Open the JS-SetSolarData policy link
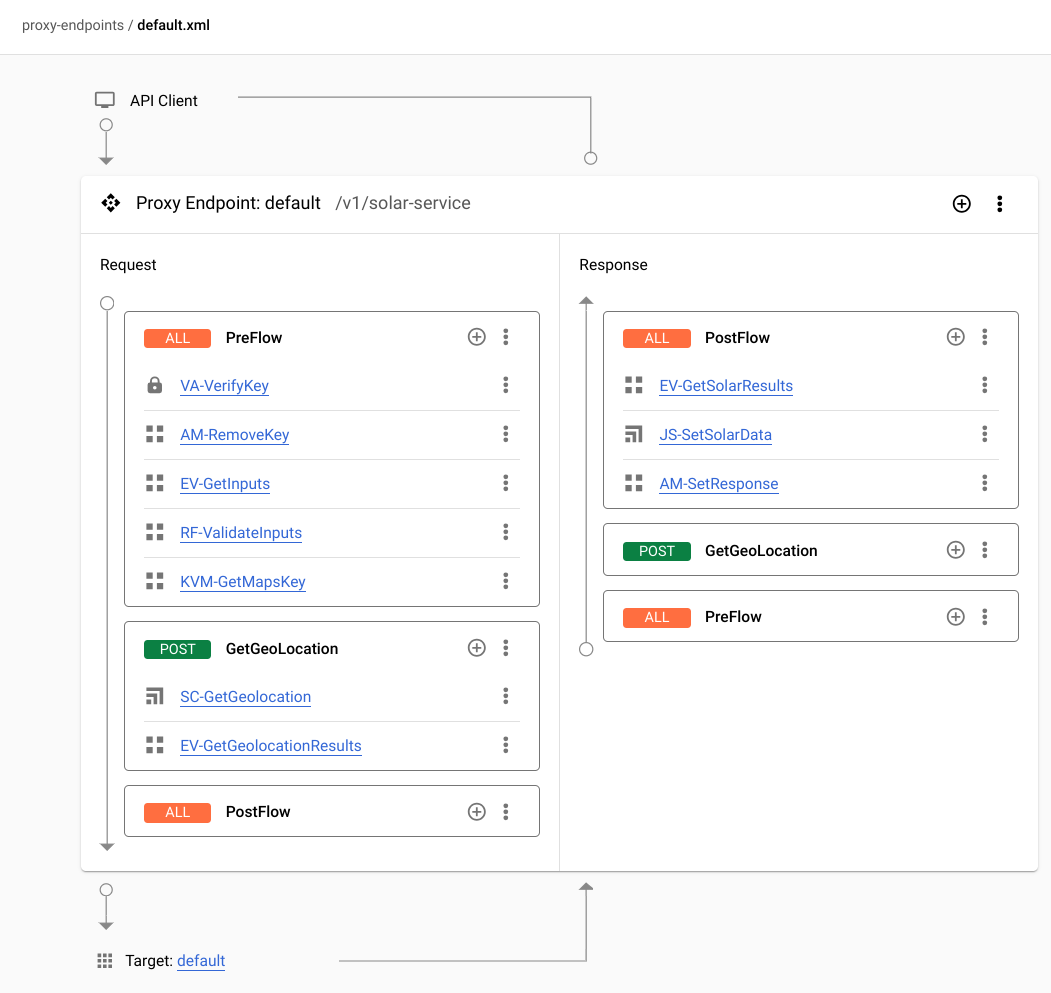 pyautogui.click(x=715, y=434)
